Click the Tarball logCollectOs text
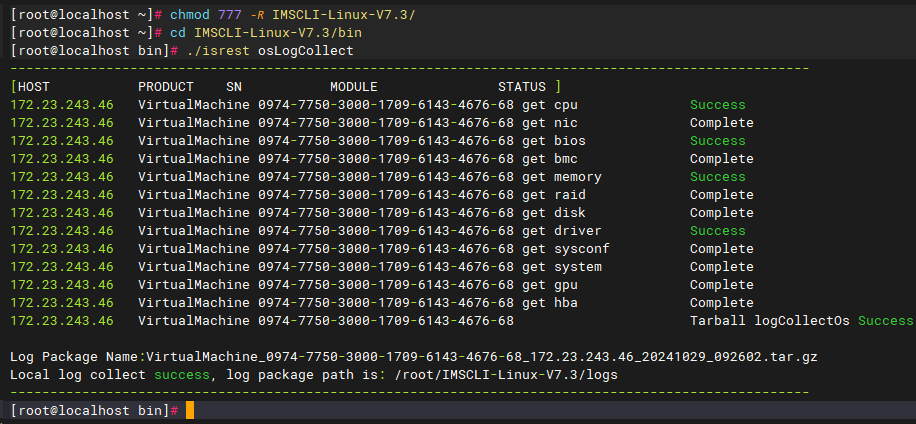Image resolution: width=916 pixels, height=424 pixels. [769, 321]
